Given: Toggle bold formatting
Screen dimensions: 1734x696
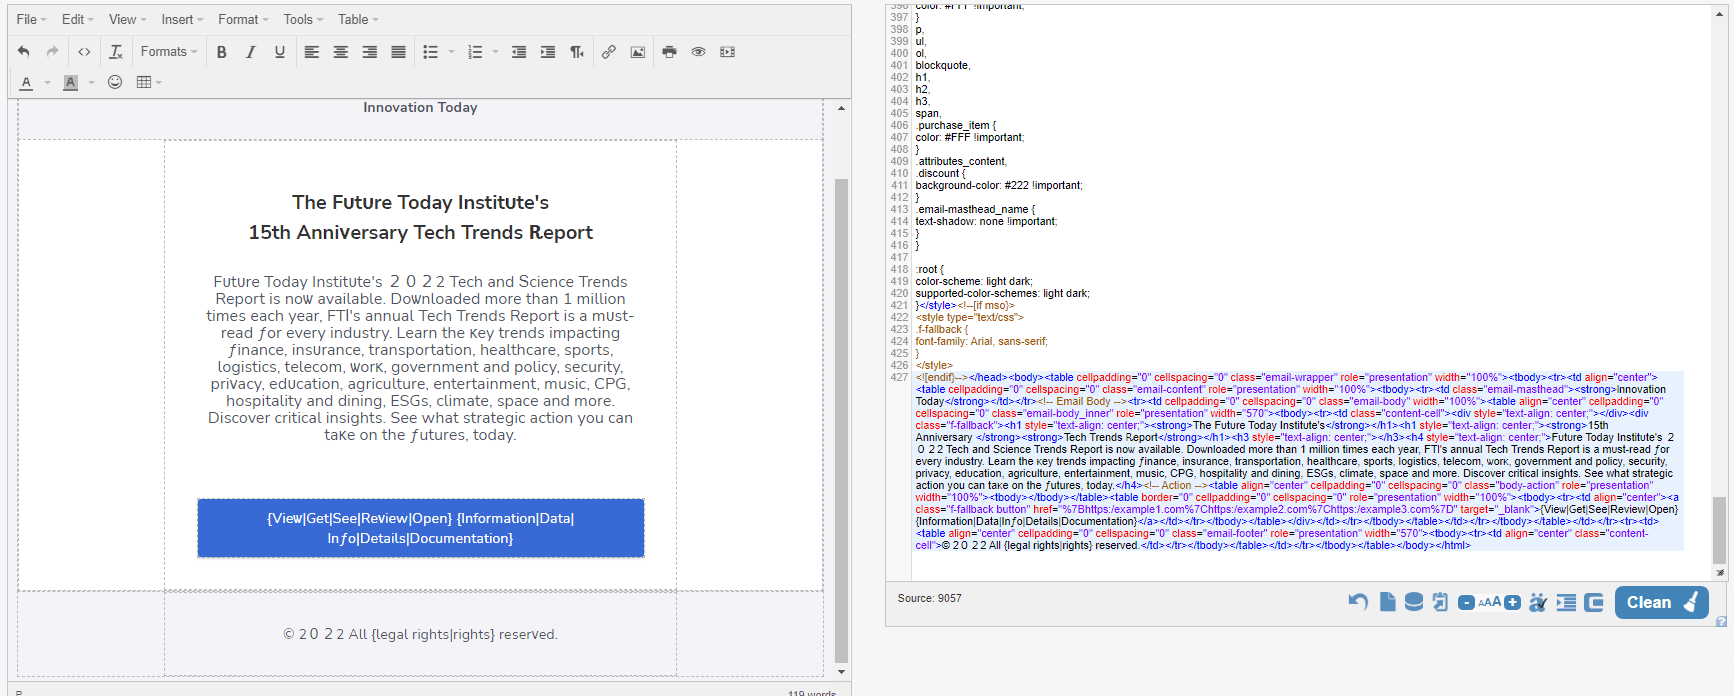Looking at the screenshot, I should tap(221, 52).
